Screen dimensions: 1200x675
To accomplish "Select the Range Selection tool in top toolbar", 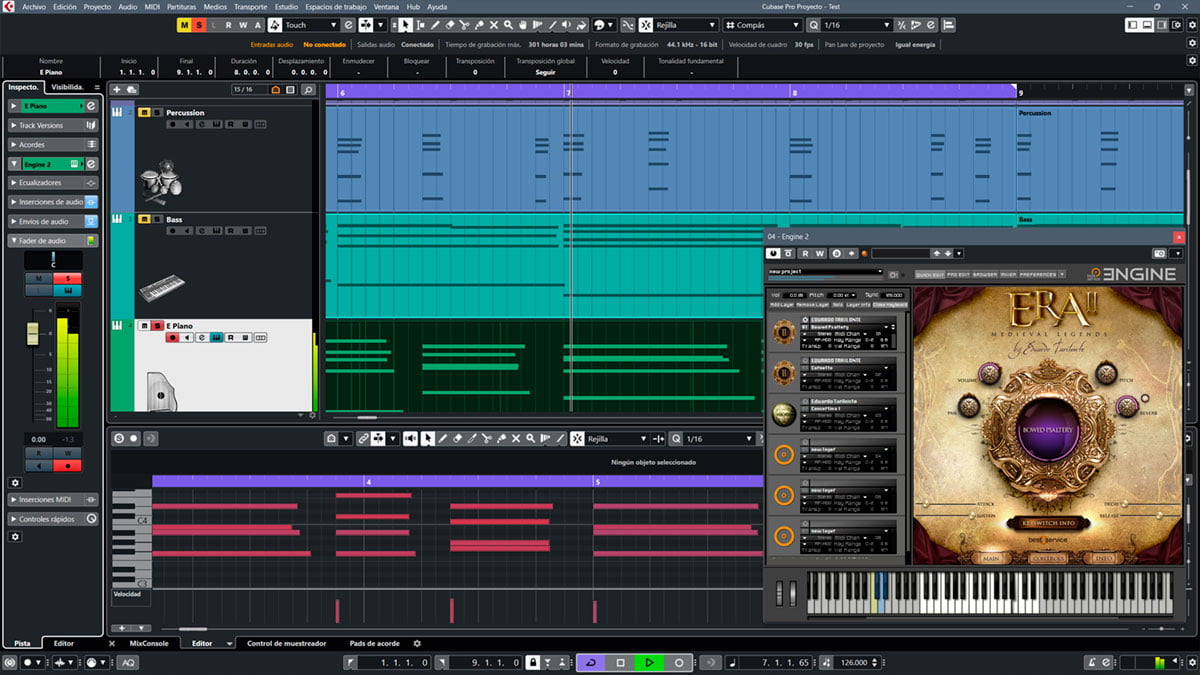I will (x=420, y=25).
